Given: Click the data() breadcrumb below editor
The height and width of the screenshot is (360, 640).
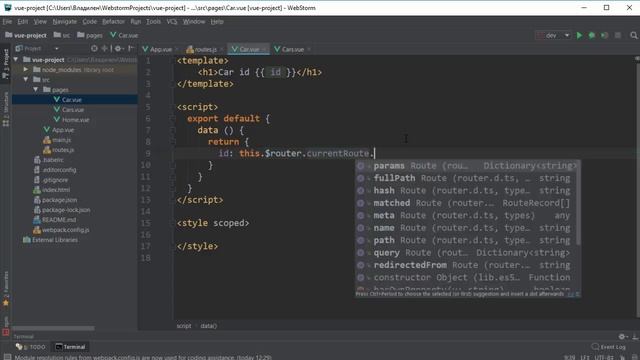Looking at the screenshot, I should pyautogui.click(x=209, y=326).
